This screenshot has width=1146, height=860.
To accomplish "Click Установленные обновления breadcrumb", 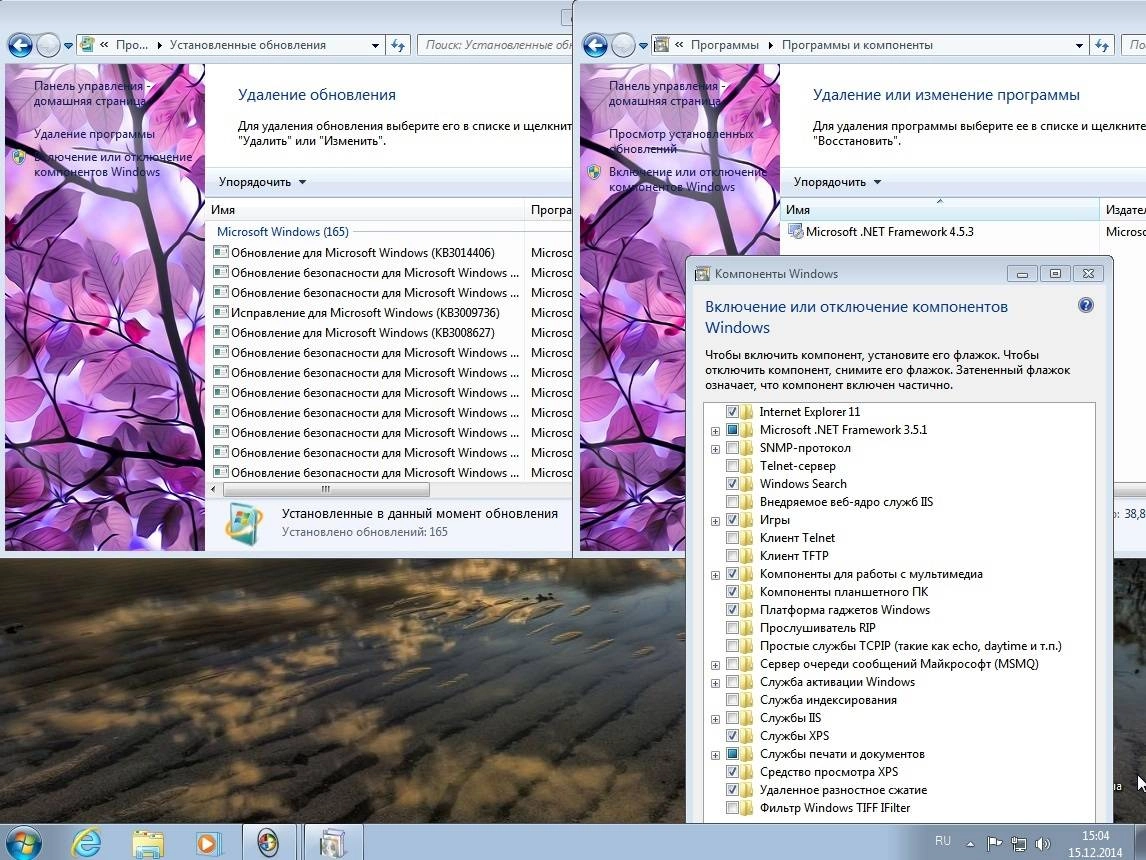I will click(248, 45).
